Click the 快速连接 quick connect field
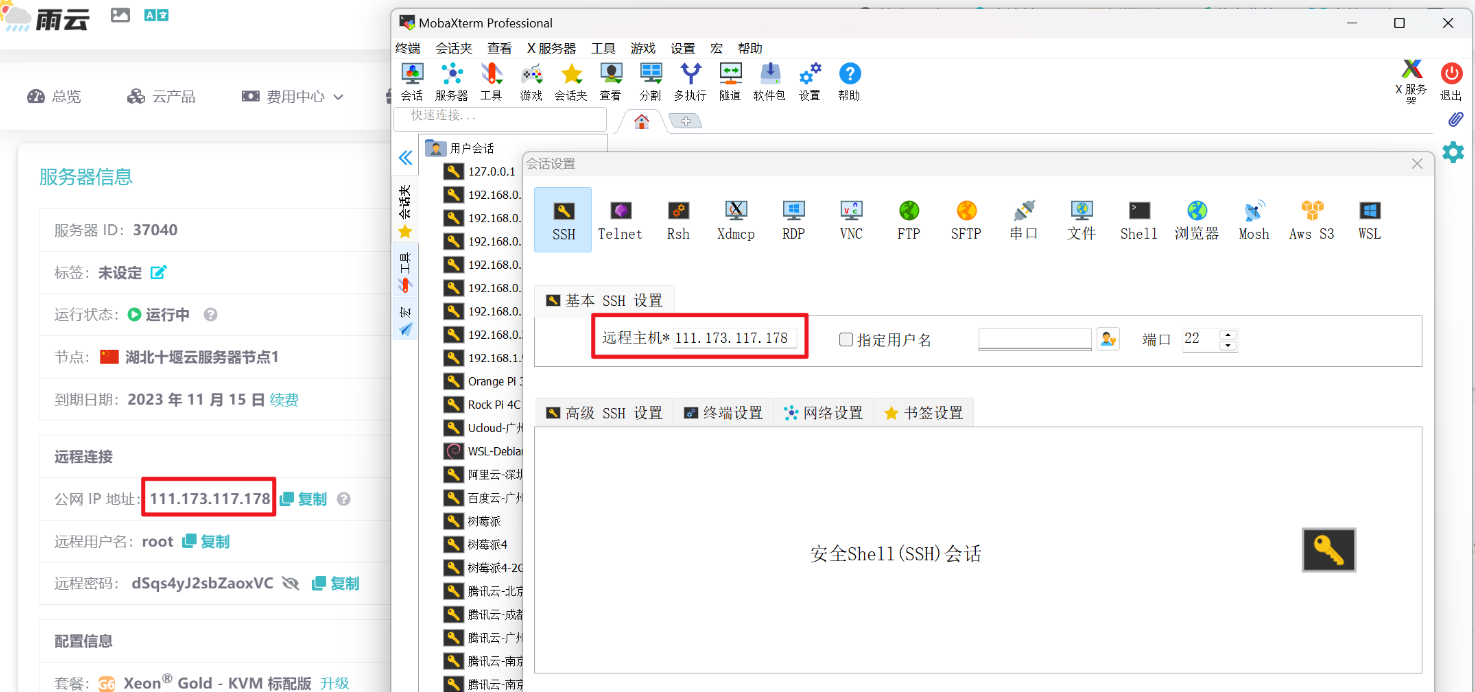Screen dimensions: 1475x692 [x=502, y=118]
